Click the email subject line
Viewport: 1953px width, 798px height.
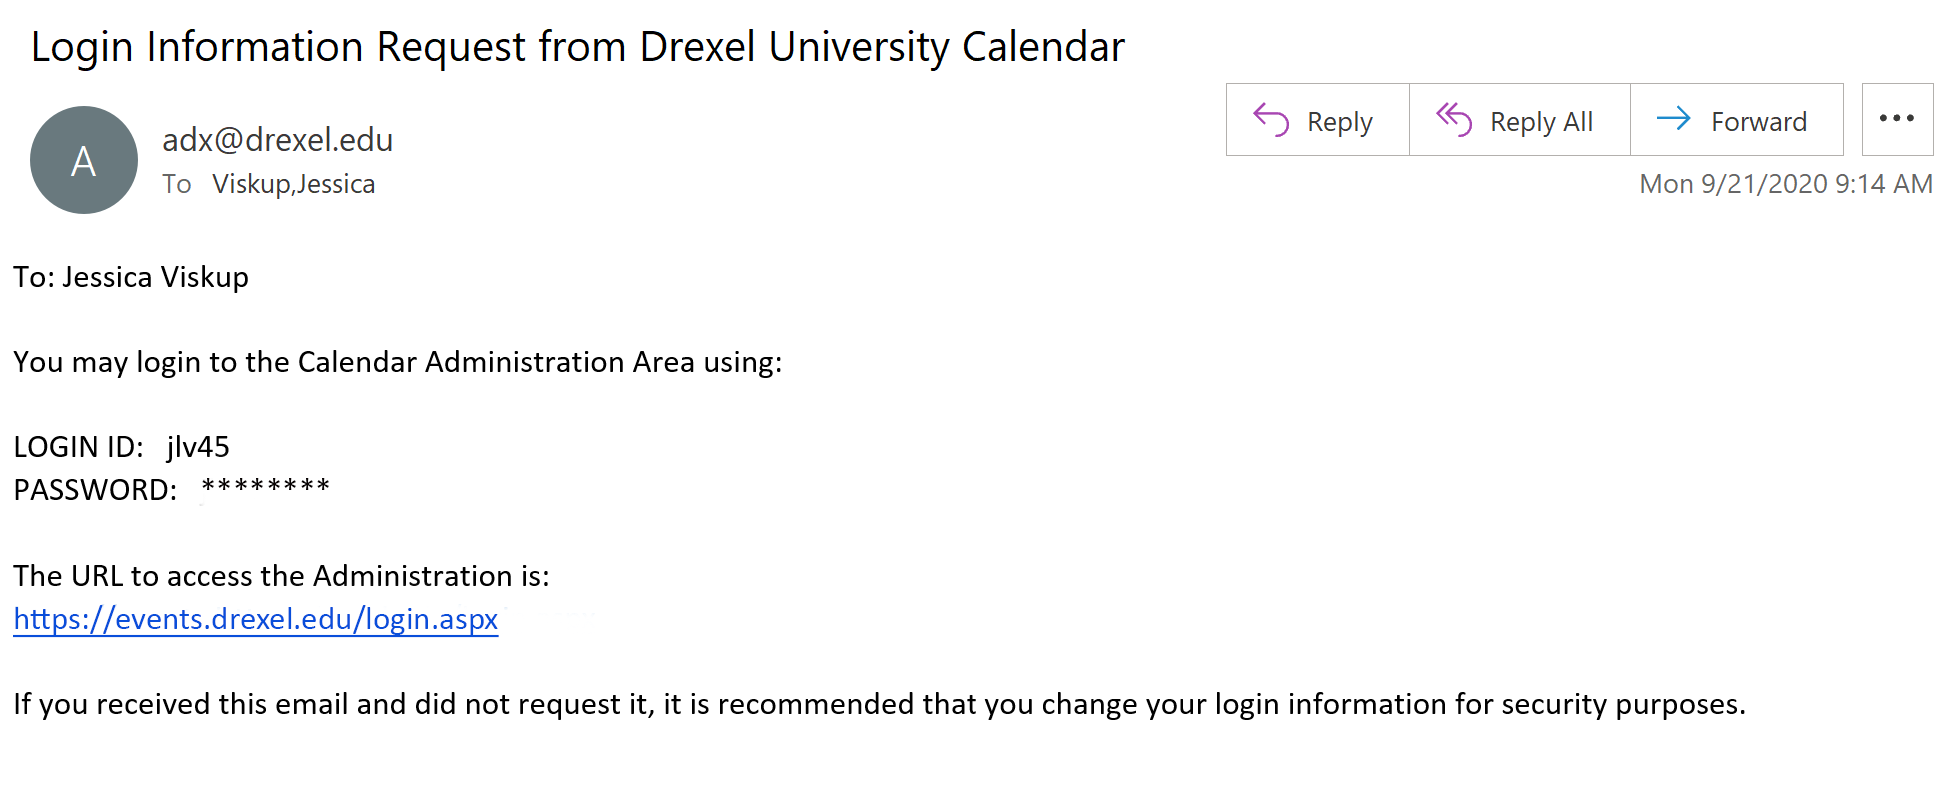click(578, 47)
